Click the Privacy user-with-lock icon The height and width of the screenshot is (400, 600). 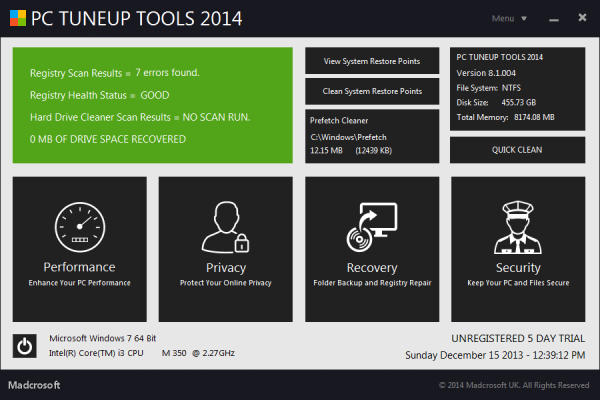click(x=225, y=227)
